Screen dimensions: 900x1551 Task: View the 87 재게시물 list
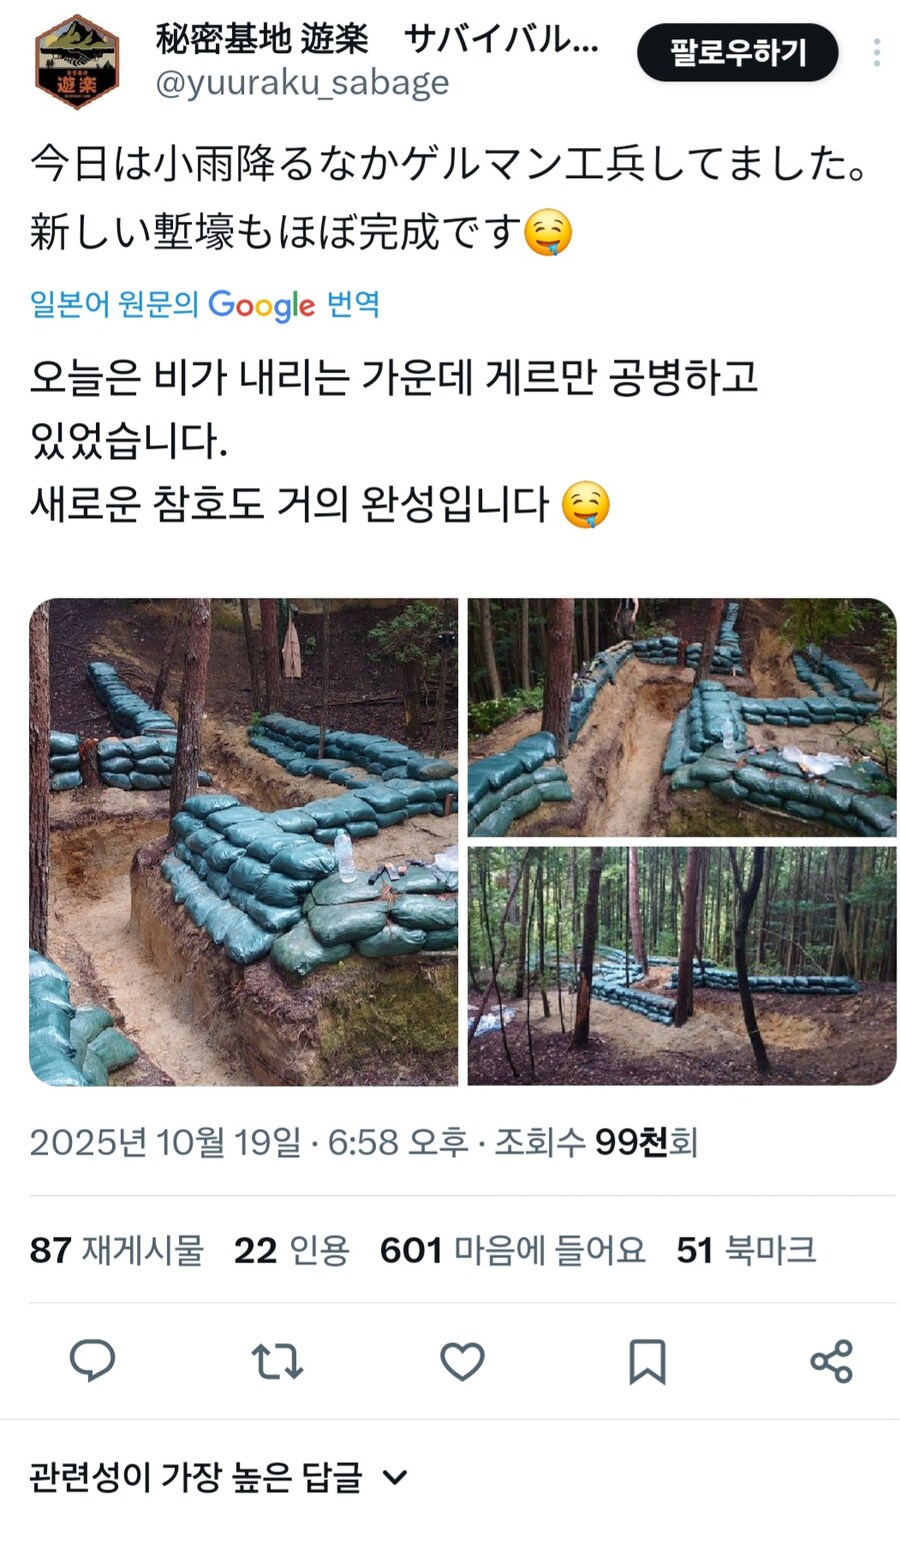[x=116, y=1250]
